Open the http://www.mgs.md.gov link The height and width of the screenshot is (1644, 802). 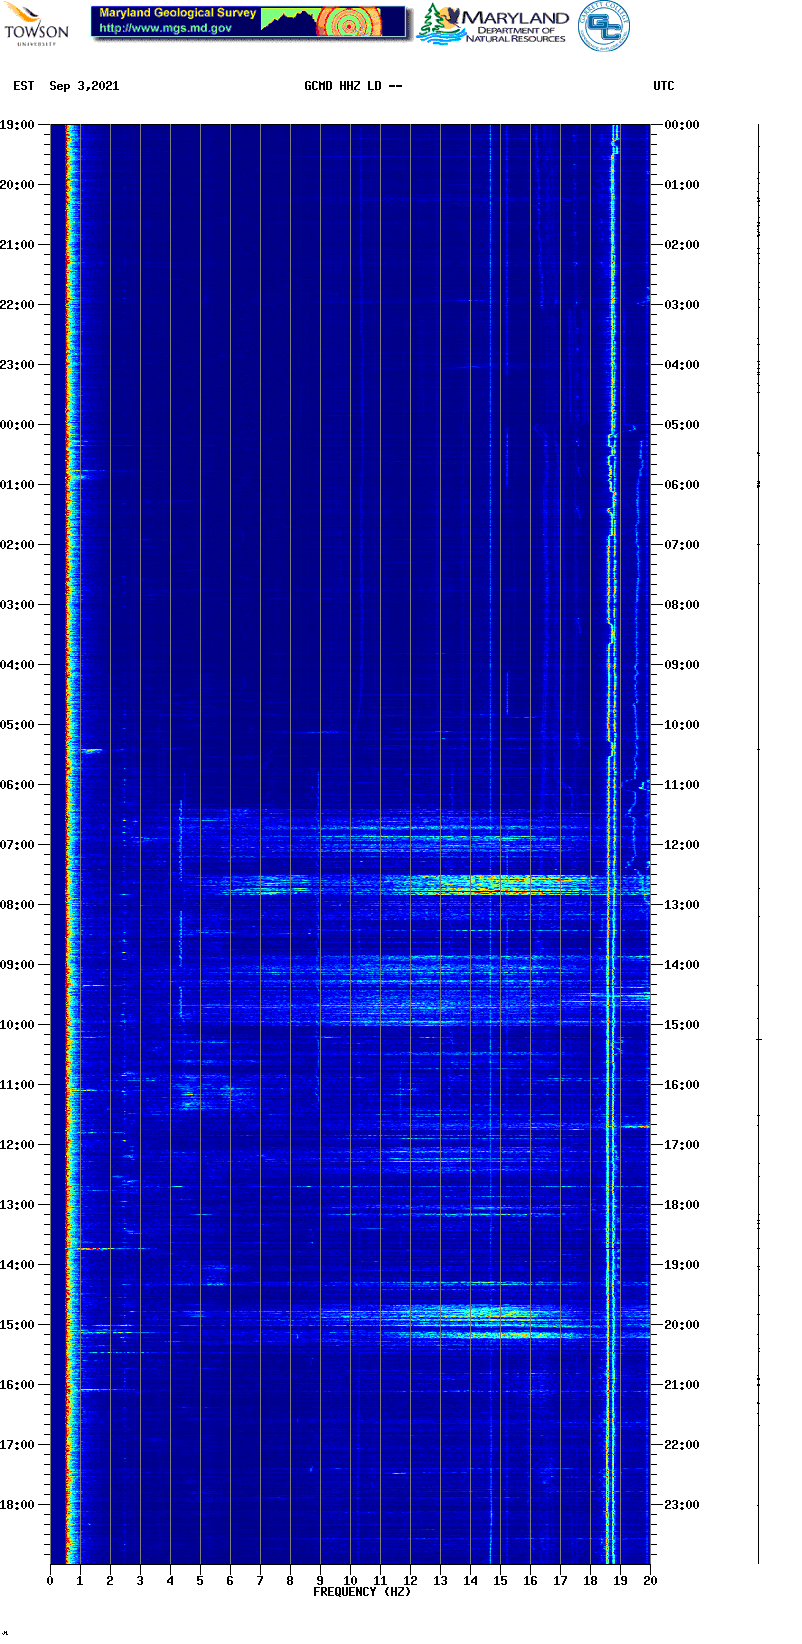tap(165, 29)
